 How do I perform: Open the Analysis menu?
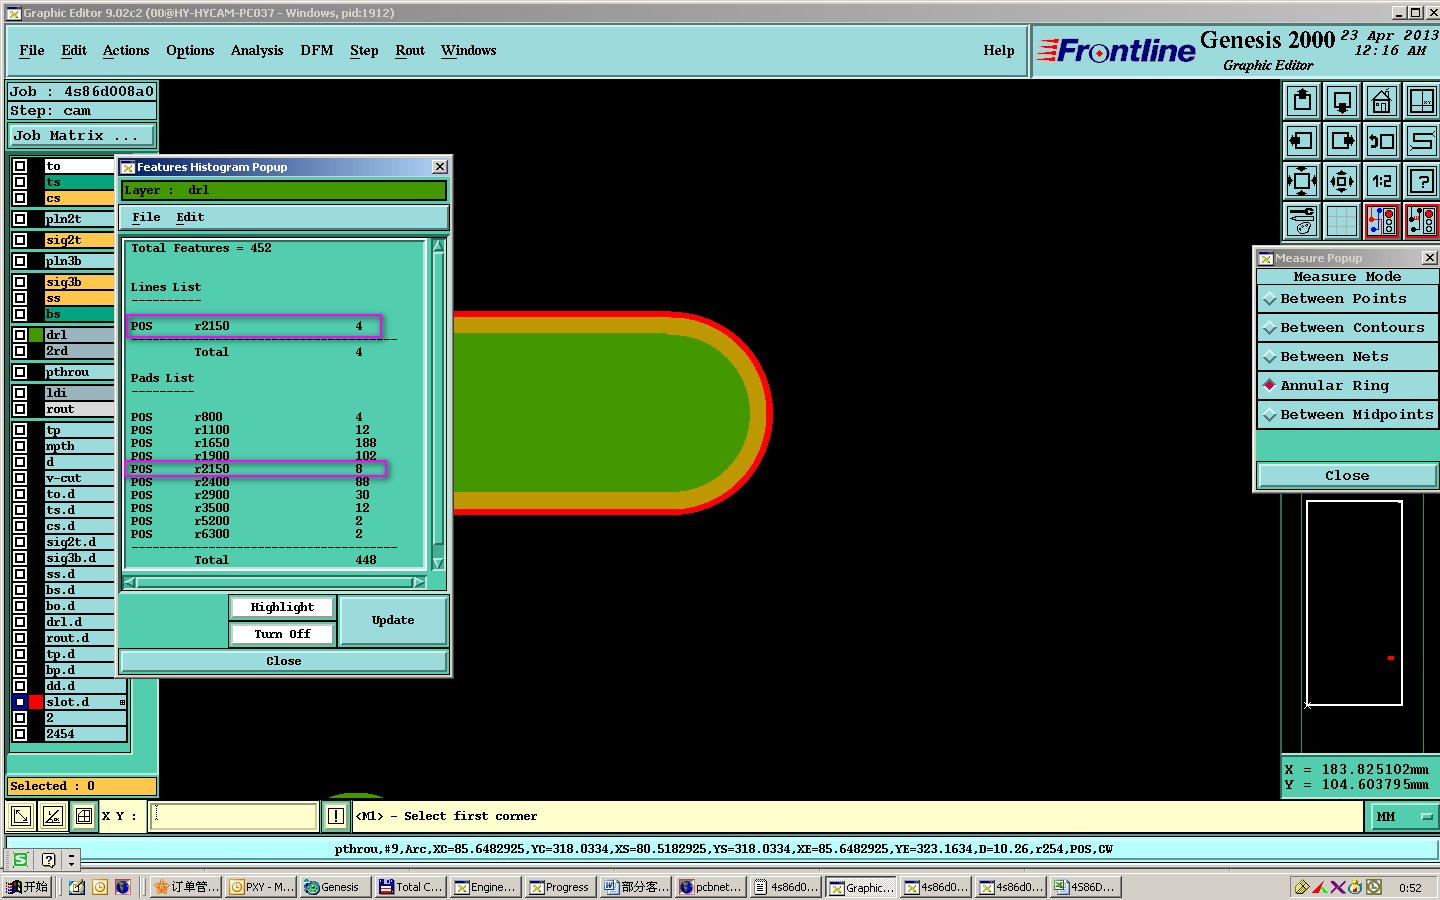coord(257,50)
